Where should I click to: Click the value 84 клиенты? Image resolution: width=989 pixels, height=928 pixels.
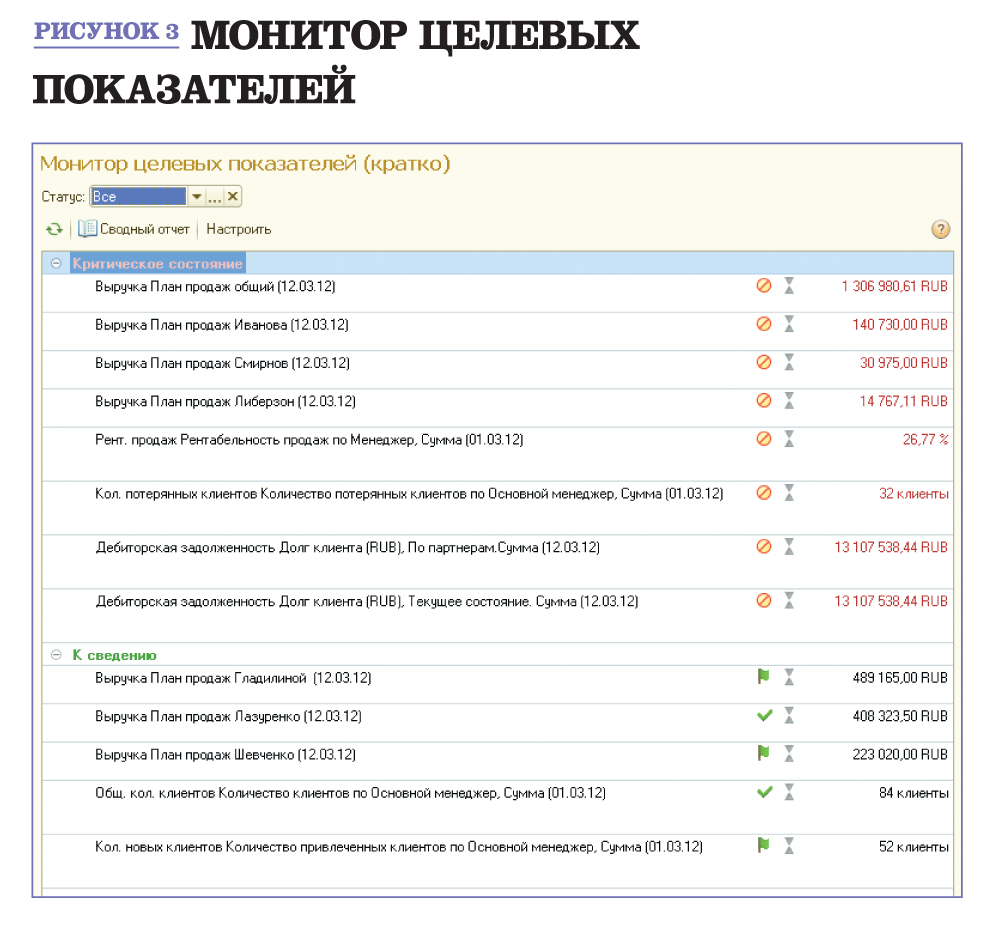913,792
